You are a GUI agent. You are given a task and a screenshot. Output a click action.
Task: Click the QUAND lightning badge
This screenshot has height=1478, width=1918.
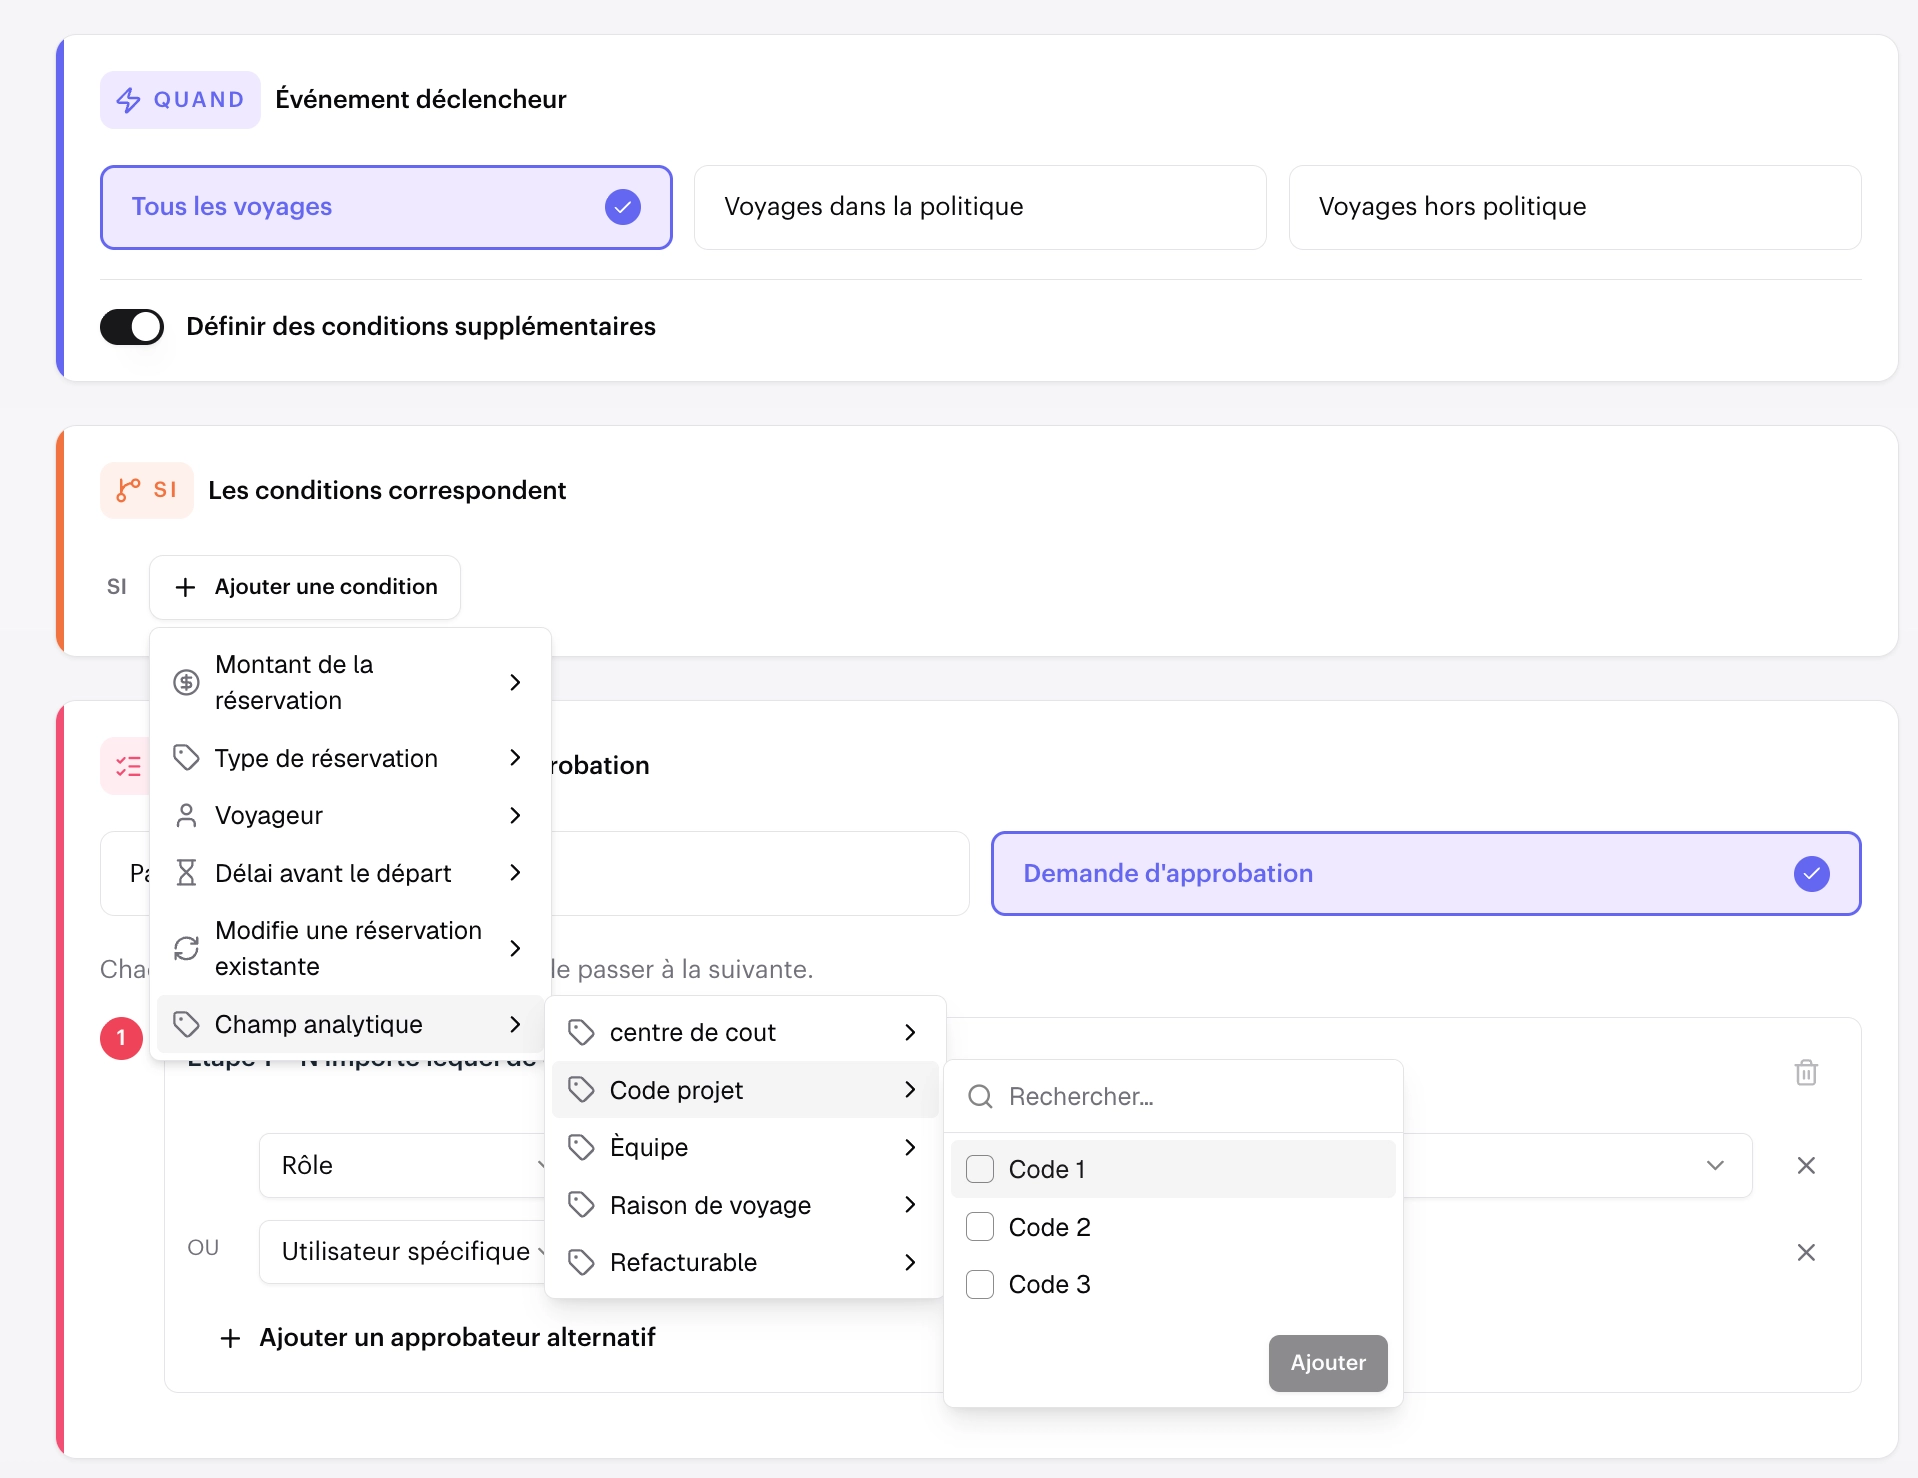[180, 100]
